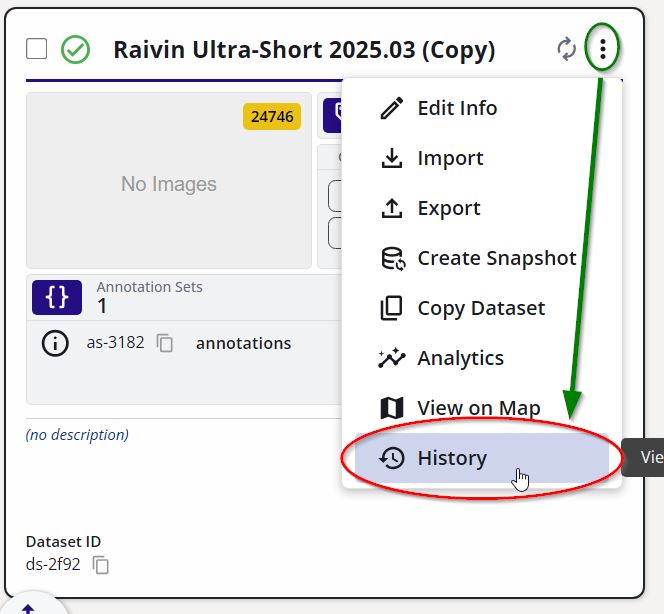Select View on Map menu entry
This screenshot has width=664, height=614.
[x=481, y=408]
